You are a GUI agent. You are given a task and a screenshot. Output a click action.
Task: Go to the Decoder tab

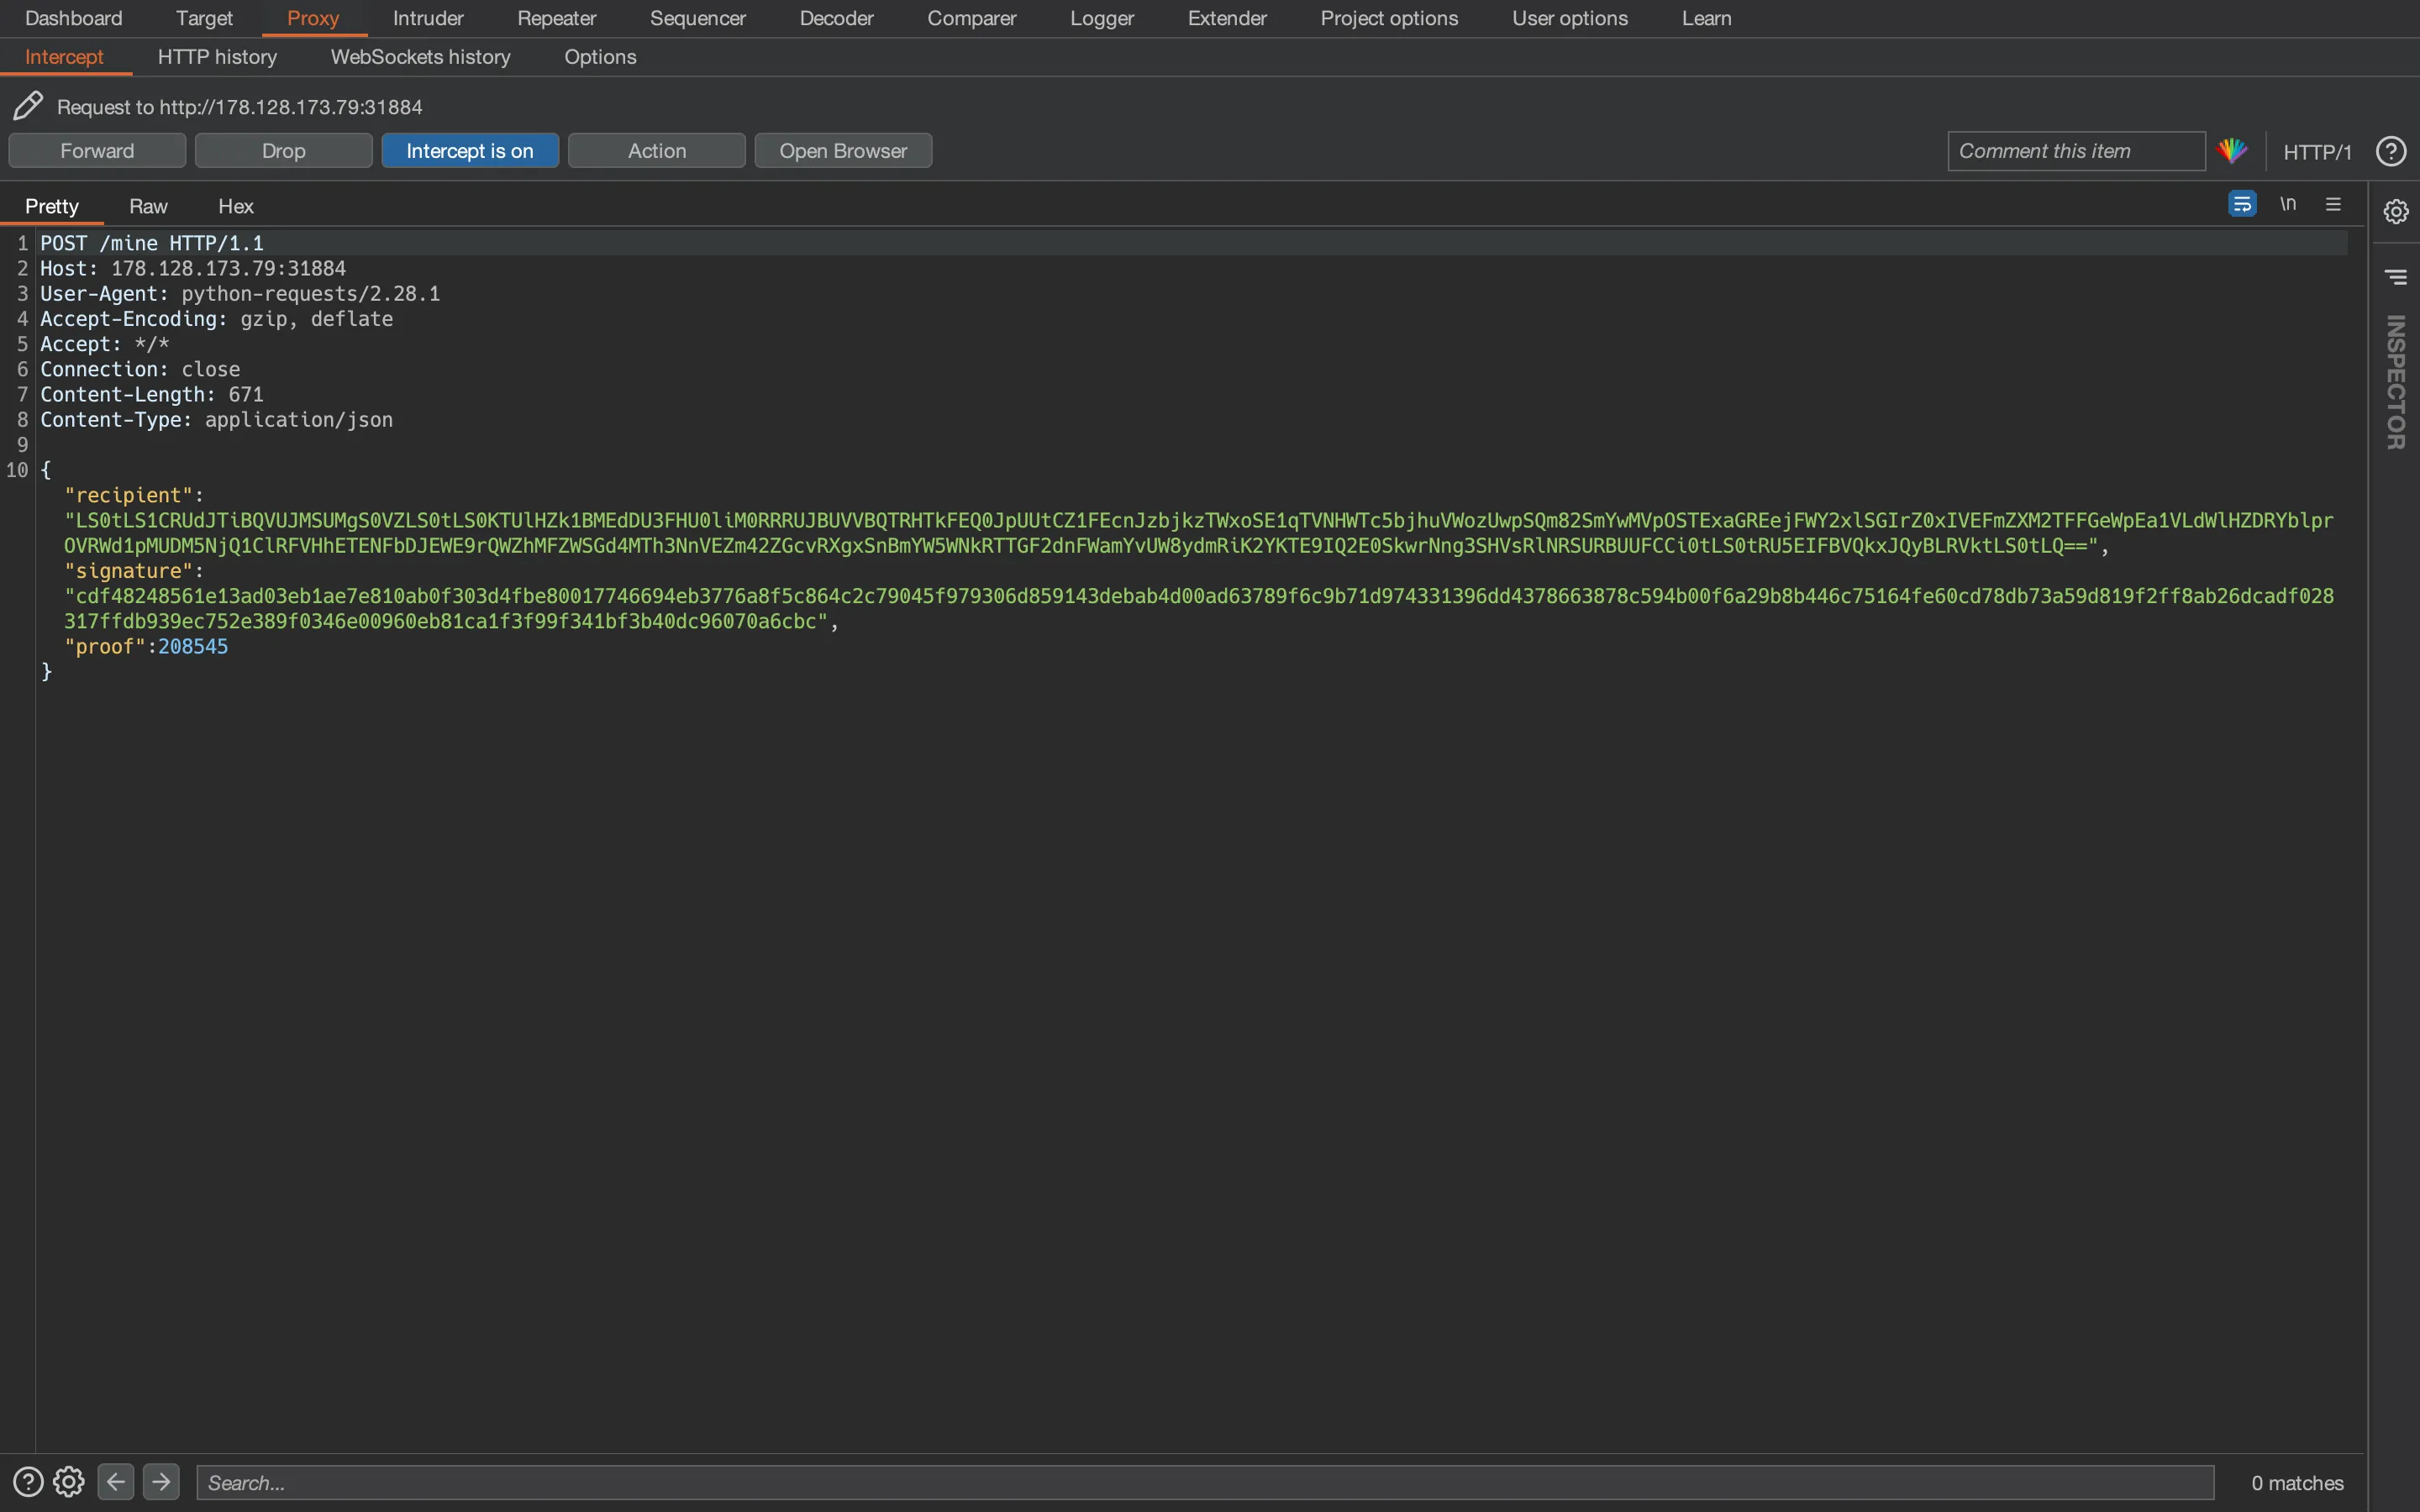[x=836, y=18]
